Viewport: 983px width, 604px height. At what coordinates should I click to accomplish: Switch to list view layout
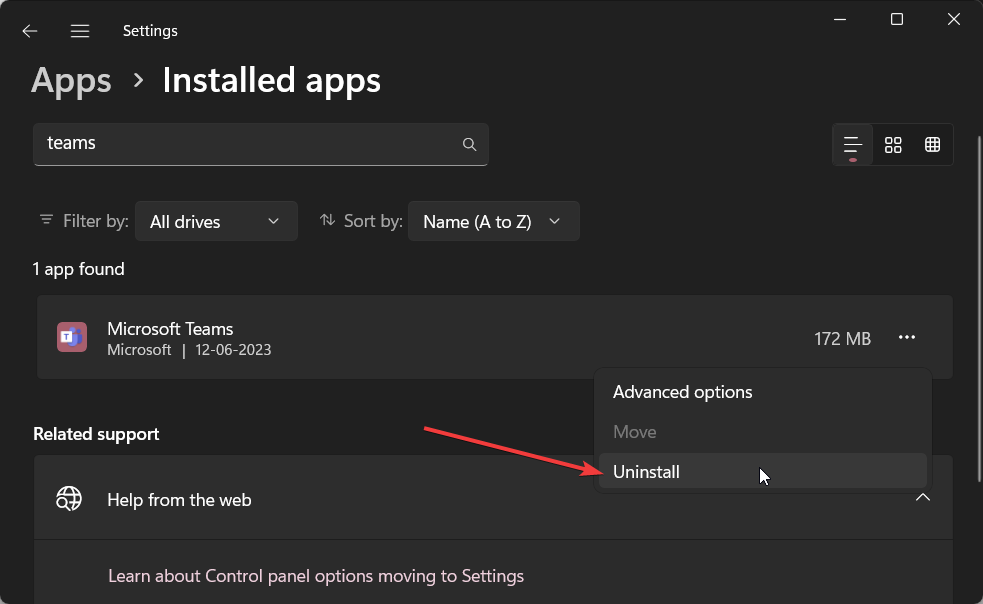pos(853,145)
